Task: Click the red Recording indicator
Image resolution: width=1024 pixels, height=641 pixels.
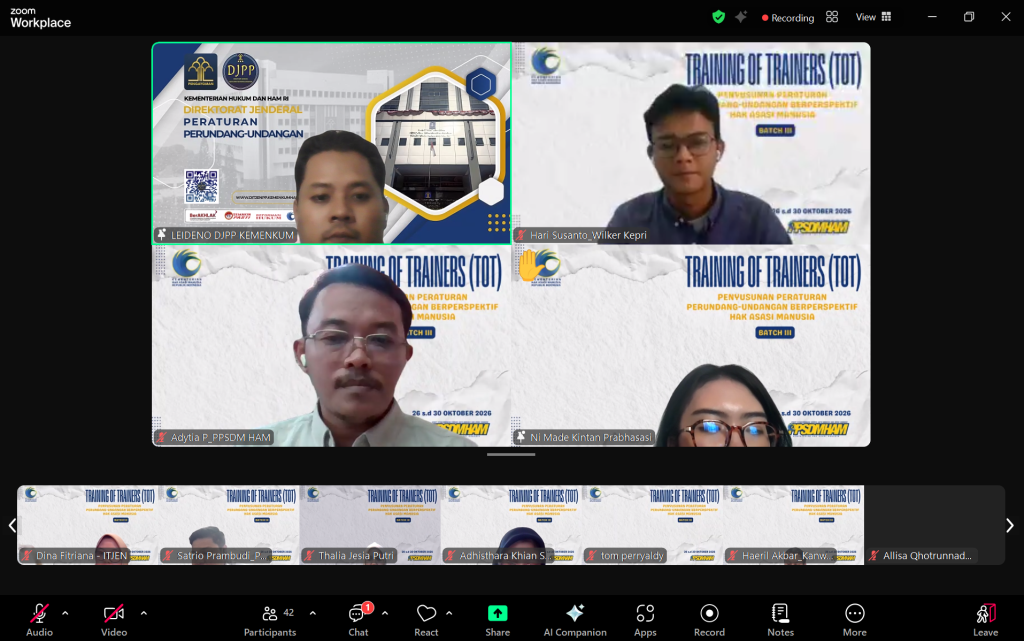Action: pyautogui.click(x=788, y=18)
